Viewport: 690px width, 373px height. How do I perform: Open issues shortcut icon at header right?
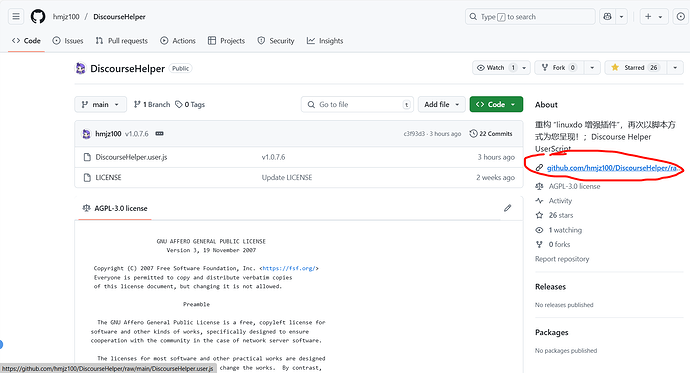(x=681, y=17)
